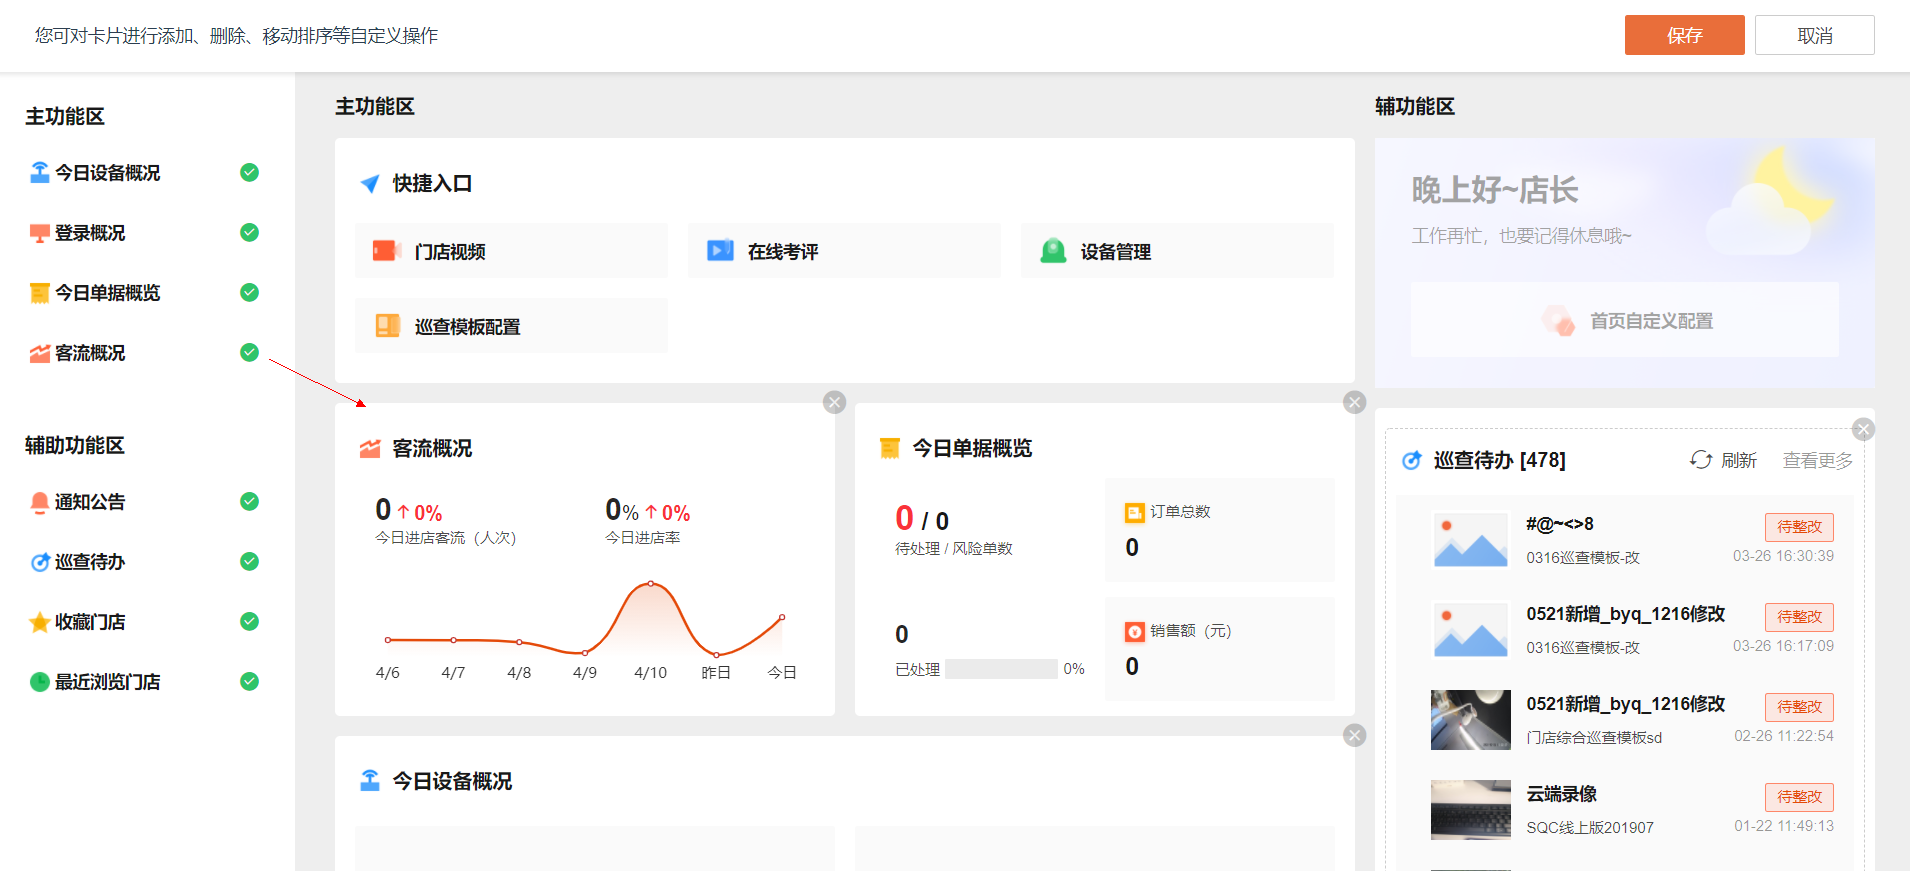Toggle the 最近浏览门店 check mark
The height and width of the screenshot is (871, 1910).
click(250, 681)
